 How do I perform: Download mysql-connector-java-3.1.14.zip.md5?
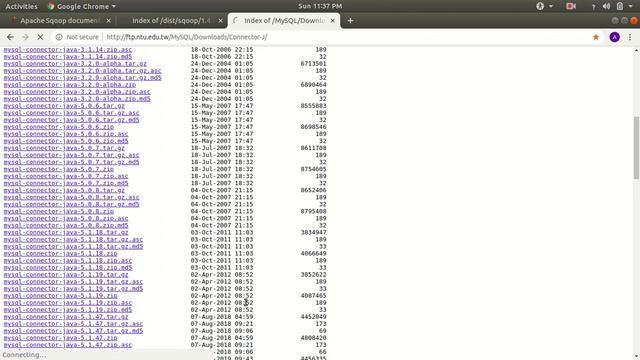(x=68, y=56)
